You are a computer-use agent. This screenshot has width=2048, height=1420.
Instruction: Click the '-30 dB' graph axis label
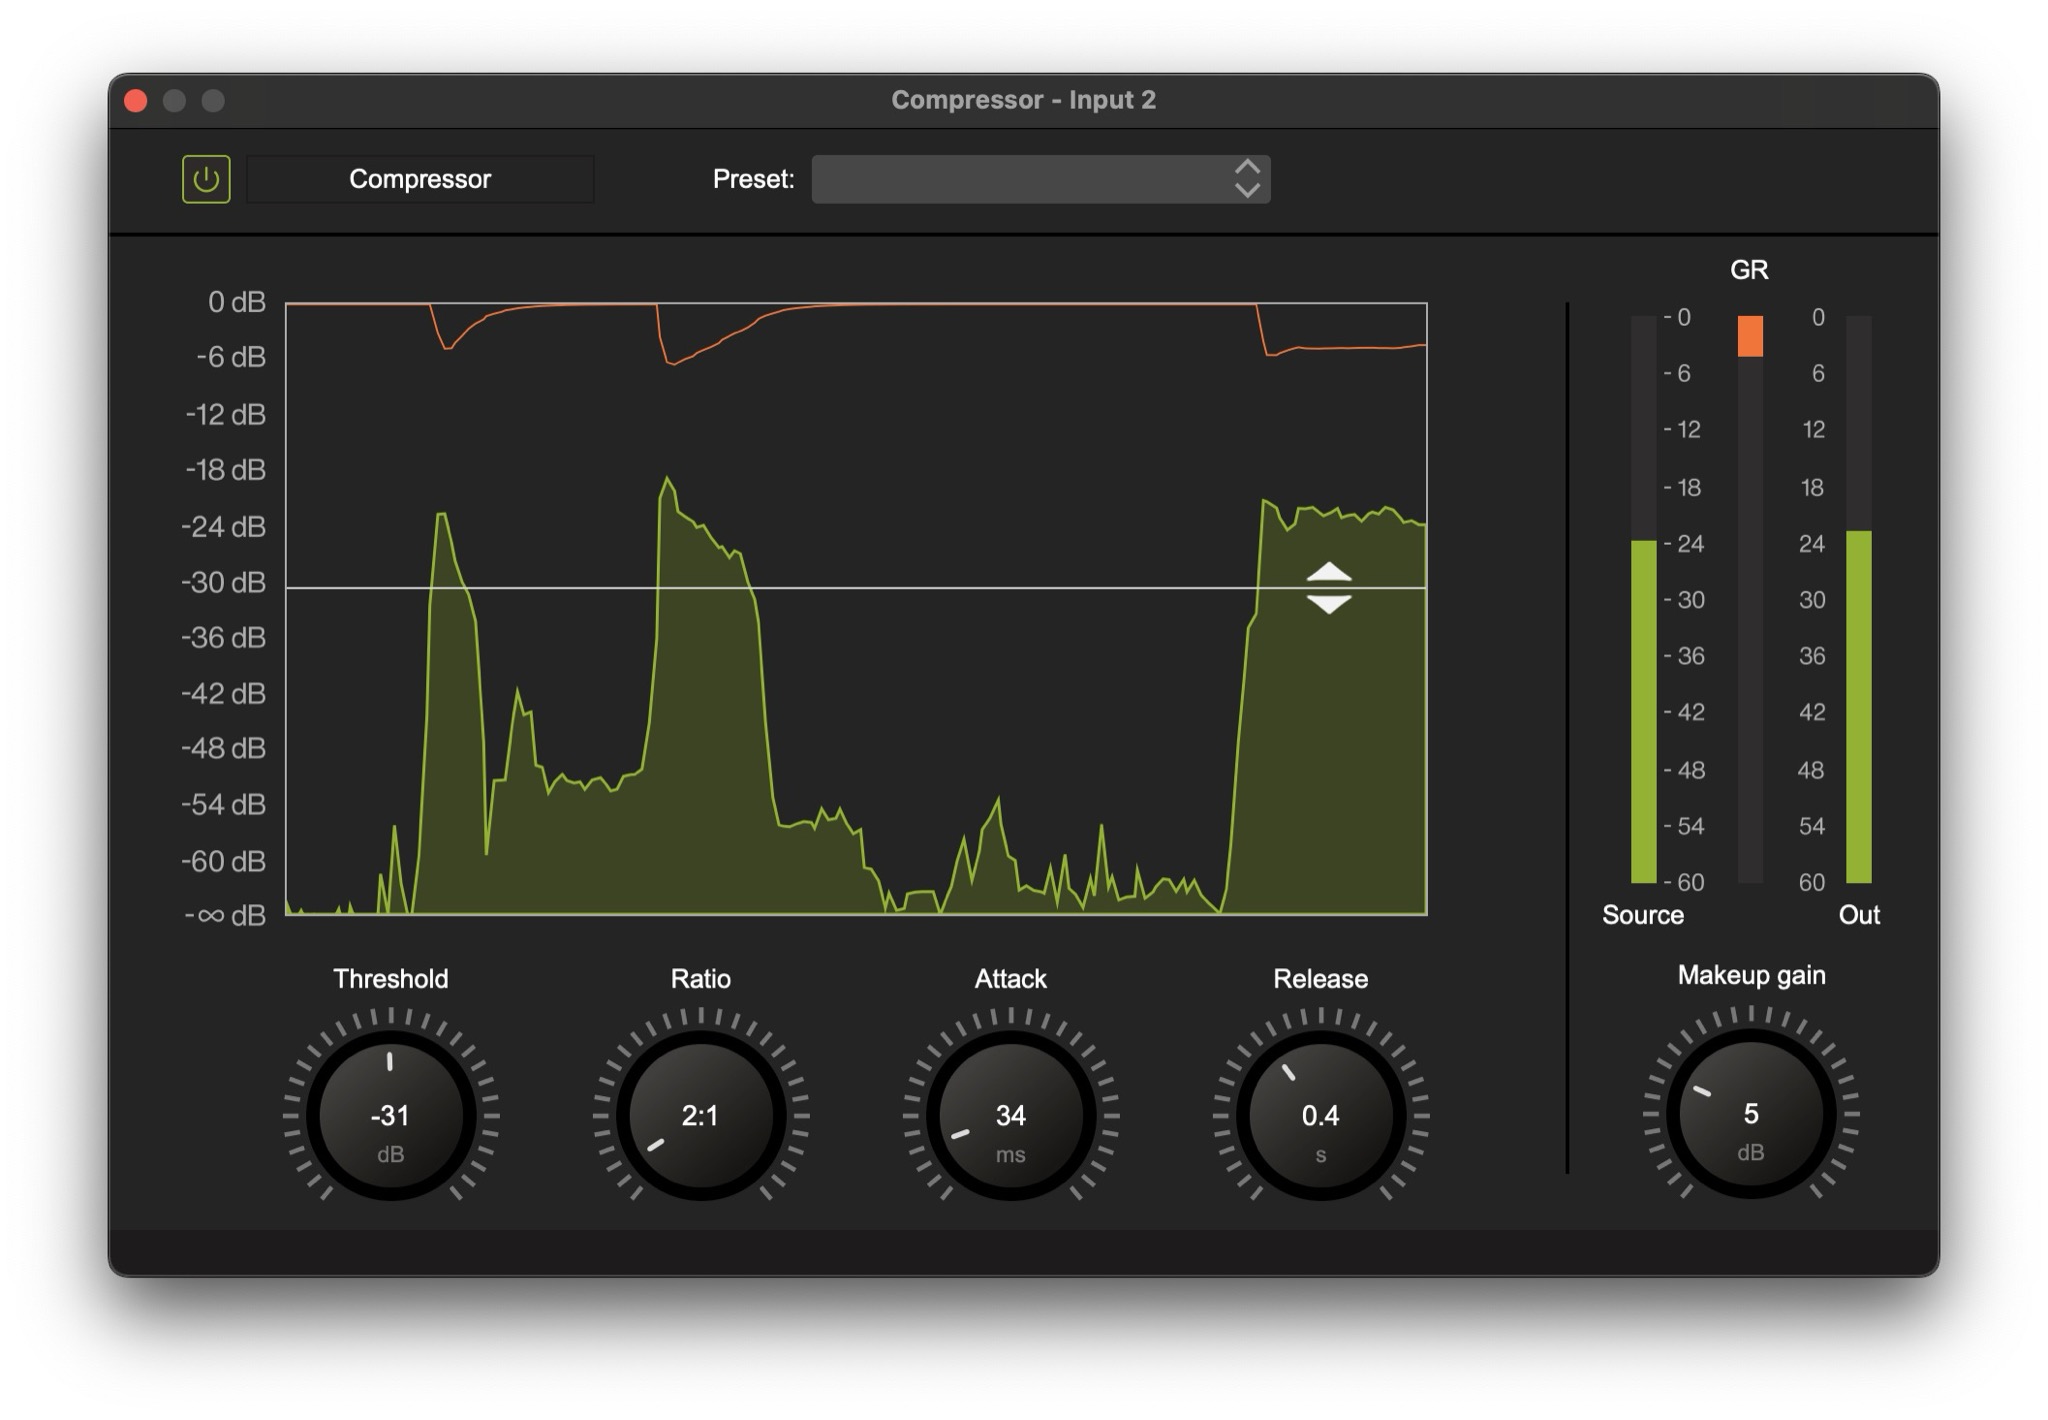(x=224, y=582)
